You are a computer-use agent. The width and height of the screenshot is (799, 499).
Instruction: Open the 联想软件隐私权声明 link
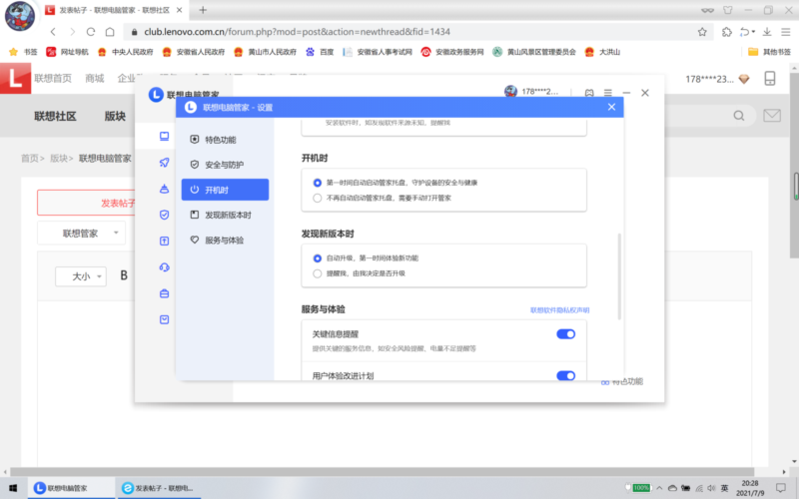tap(559, 311)
